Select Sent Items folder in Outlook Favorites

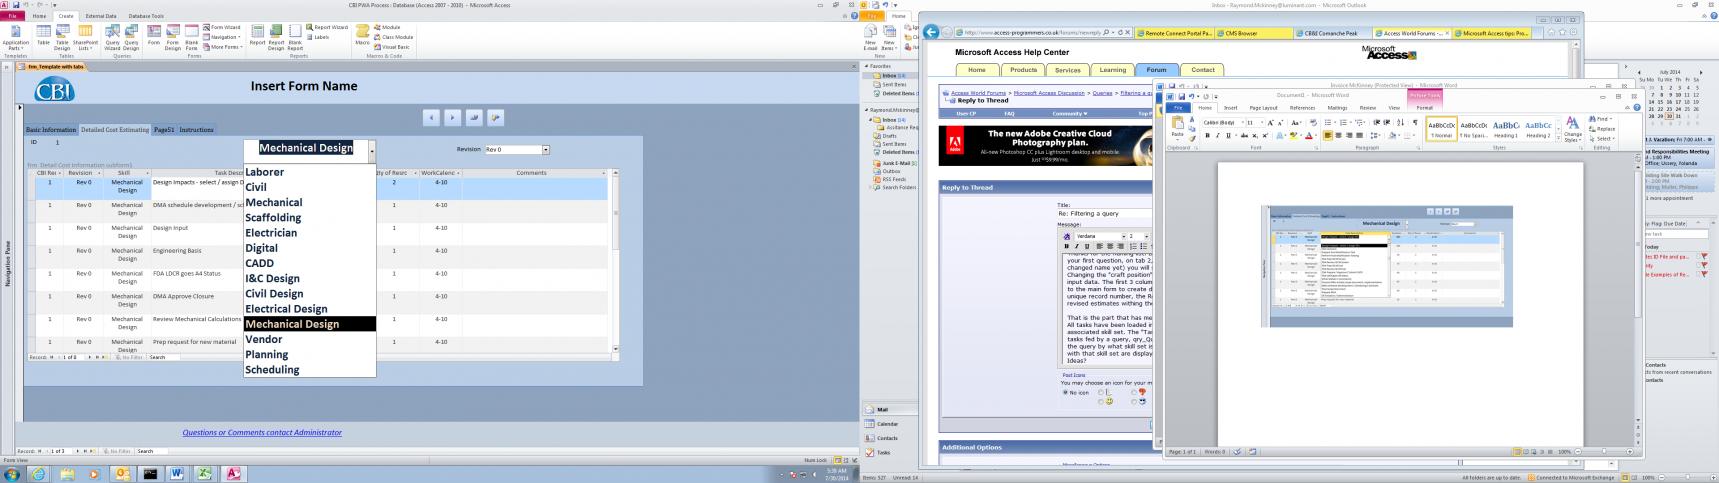coord(892,85)
